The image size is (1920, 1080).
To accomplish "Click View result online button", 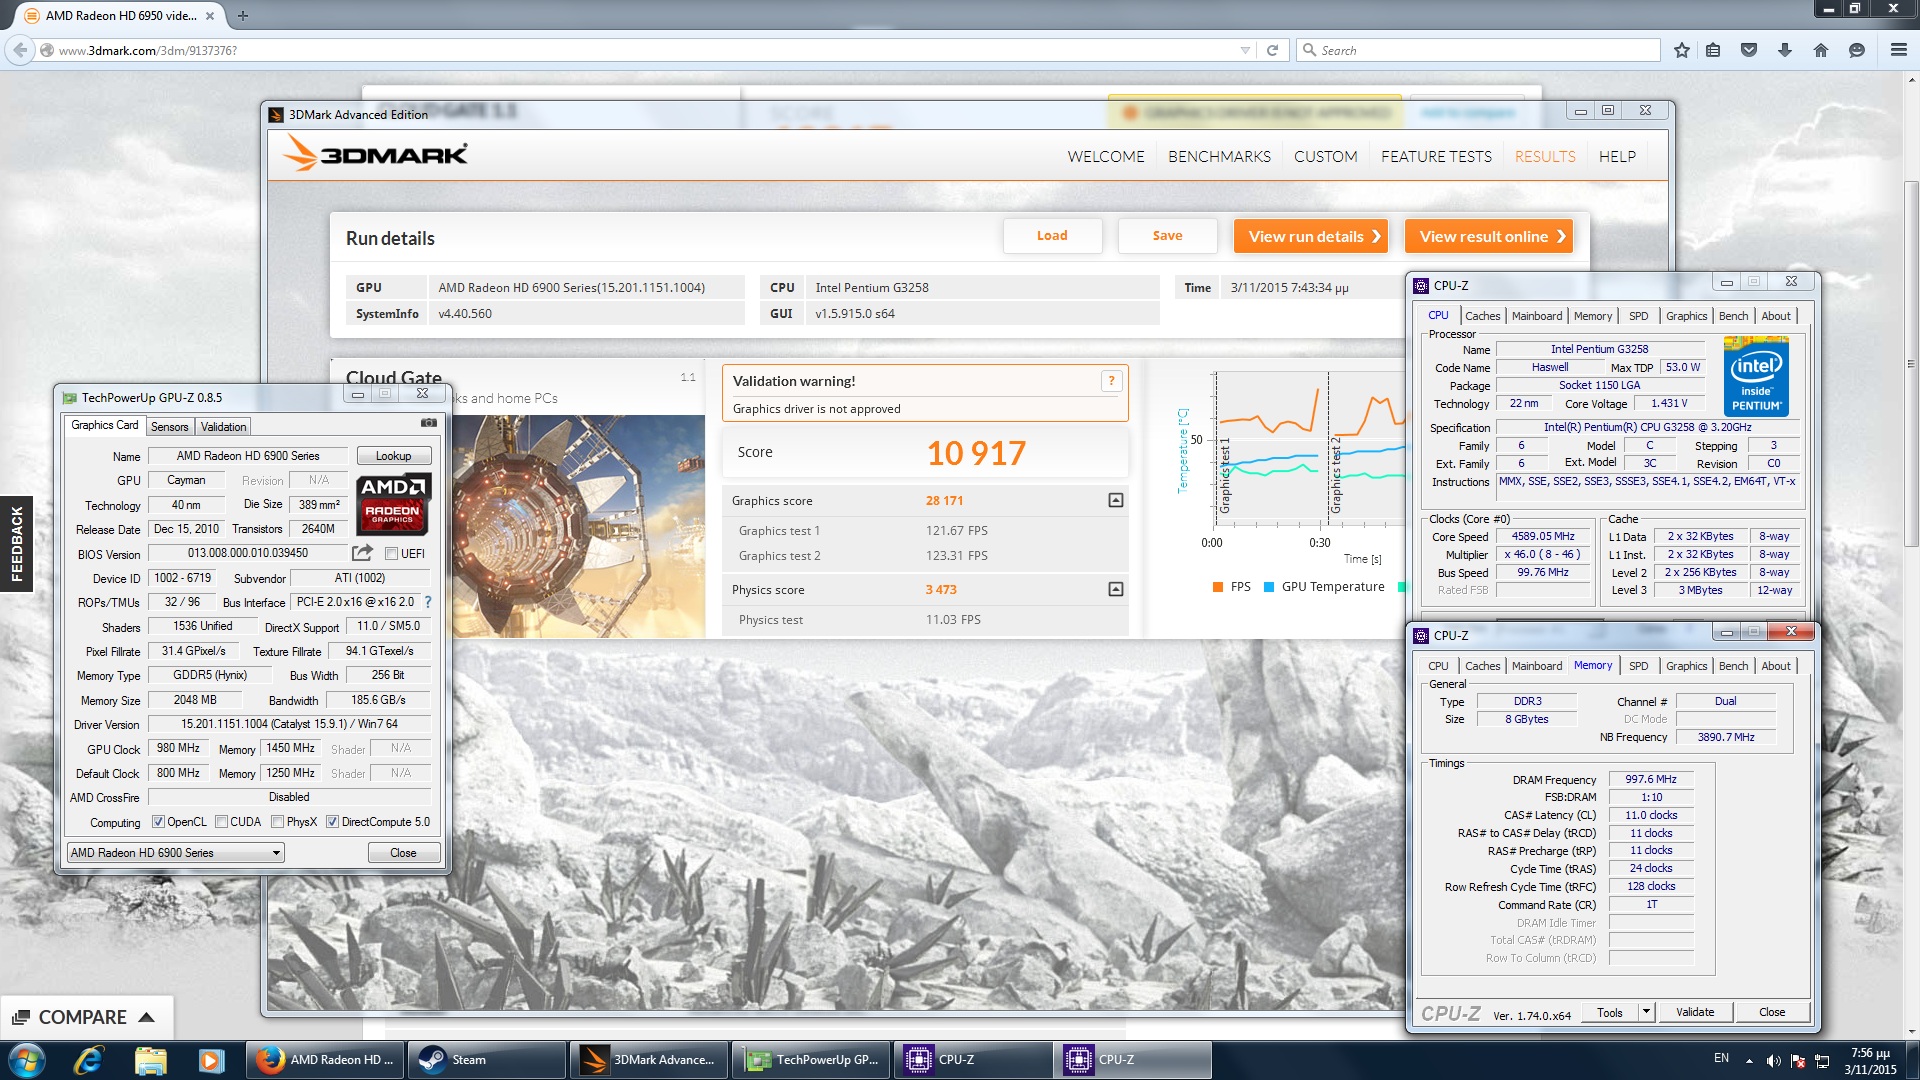I will point(1489,236).
